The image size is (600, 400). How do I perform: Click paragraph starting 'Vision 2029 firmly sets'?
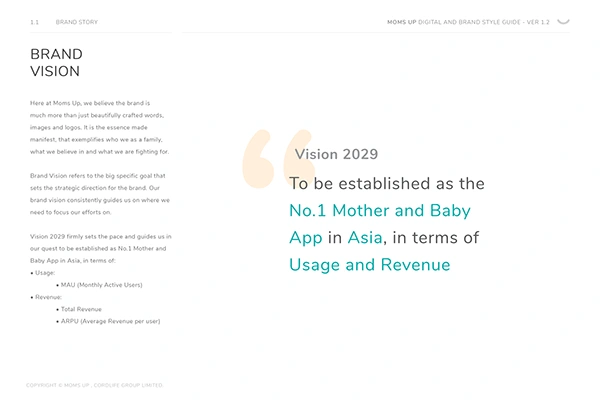101,248
